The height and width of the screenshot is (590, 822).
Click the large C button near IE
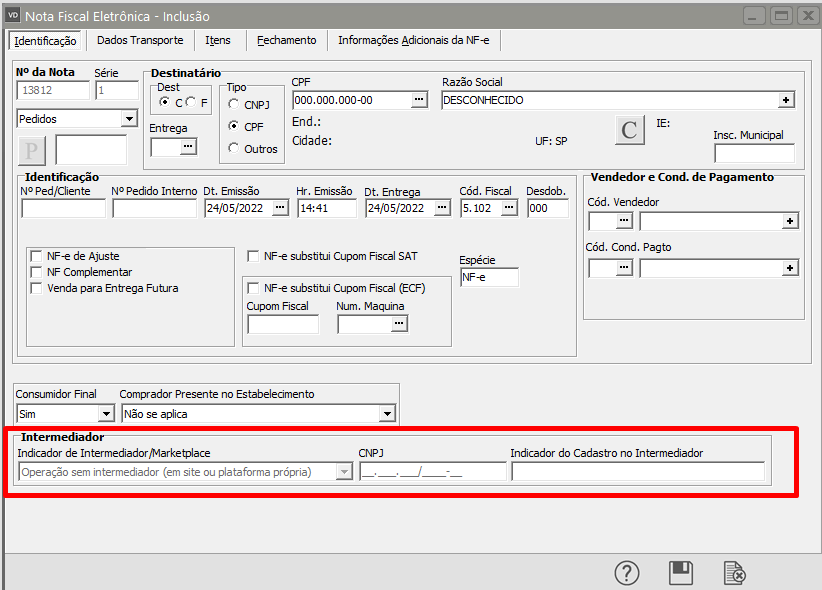tap(629, 131)
